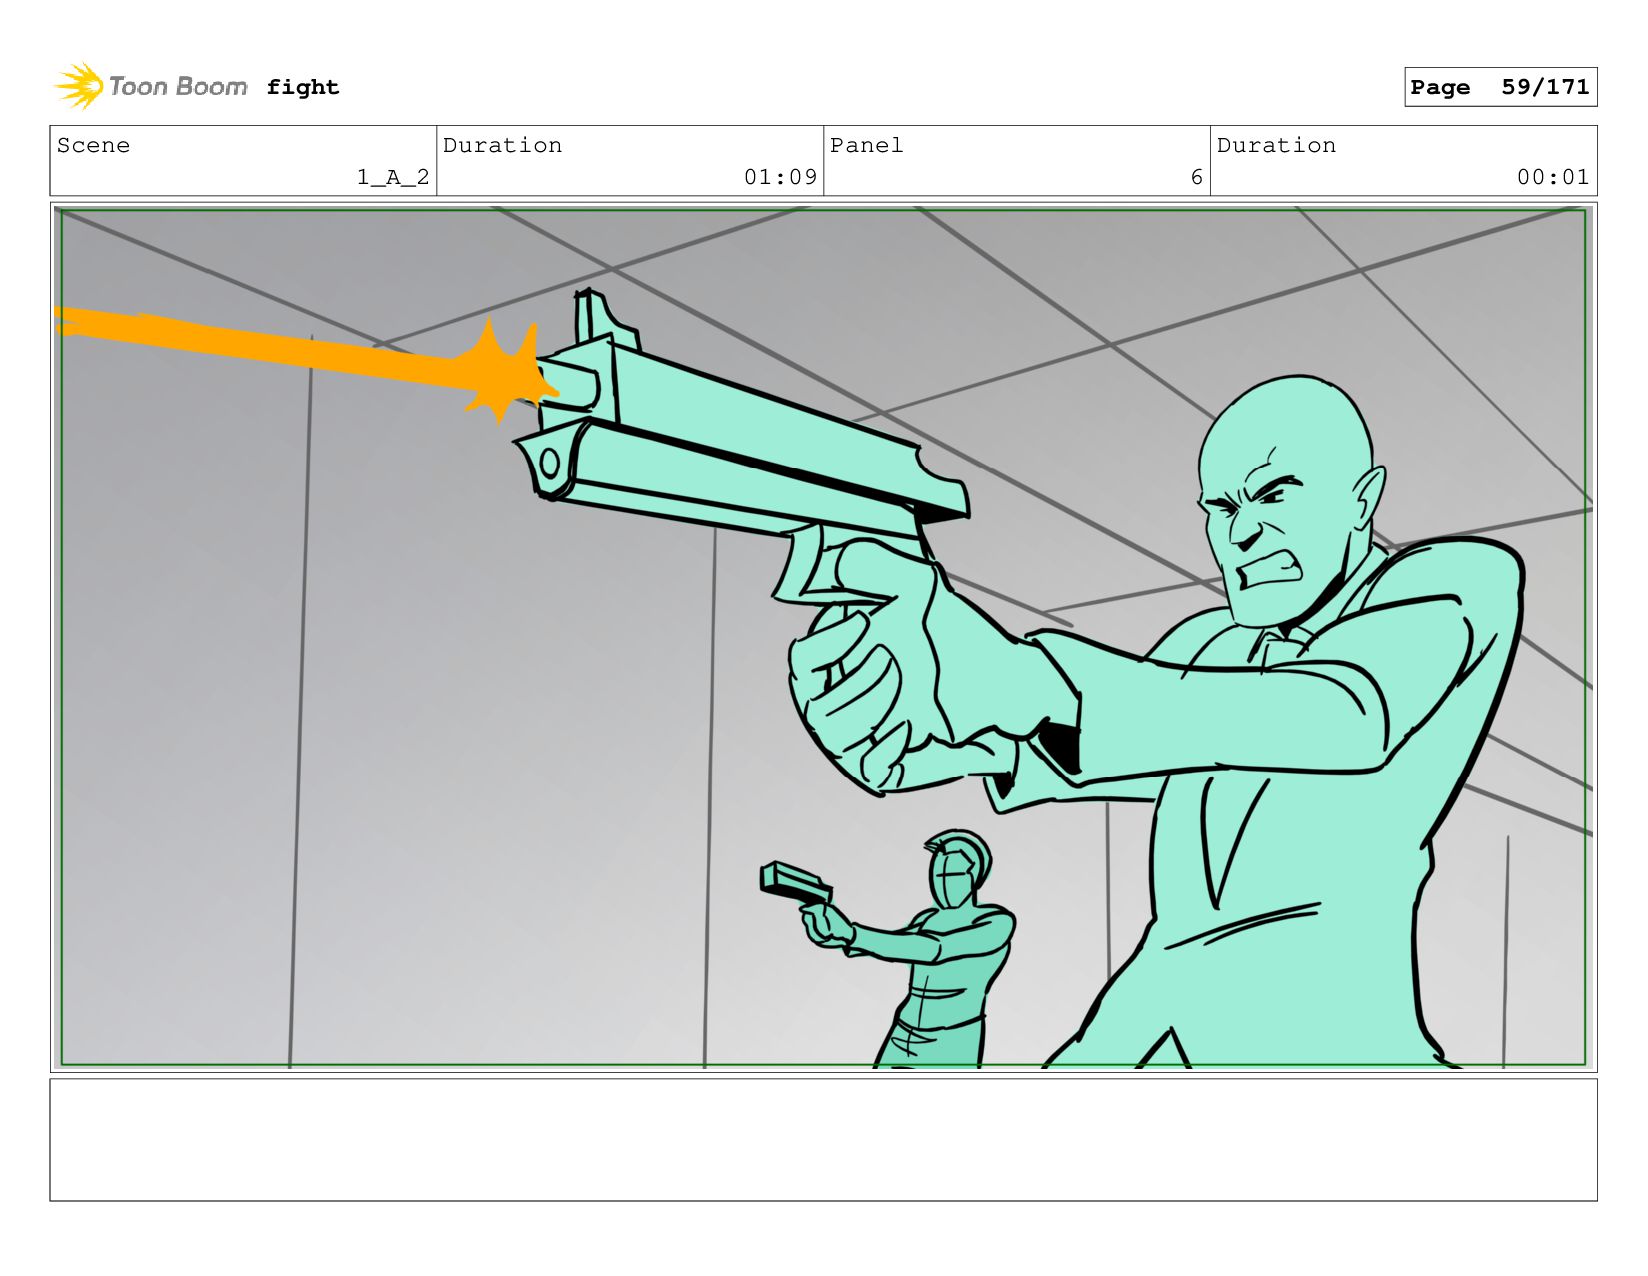Click the scene duration value '01:09'

click(x=780, y=177)
